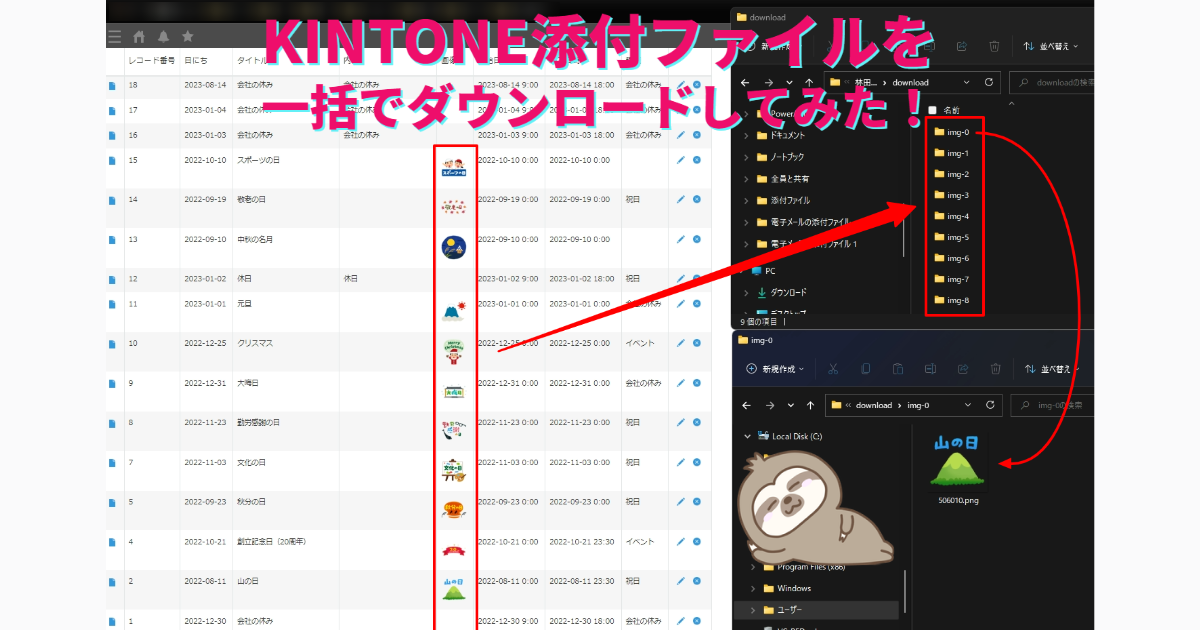Go back in the img-0 window

coord(744,405)
